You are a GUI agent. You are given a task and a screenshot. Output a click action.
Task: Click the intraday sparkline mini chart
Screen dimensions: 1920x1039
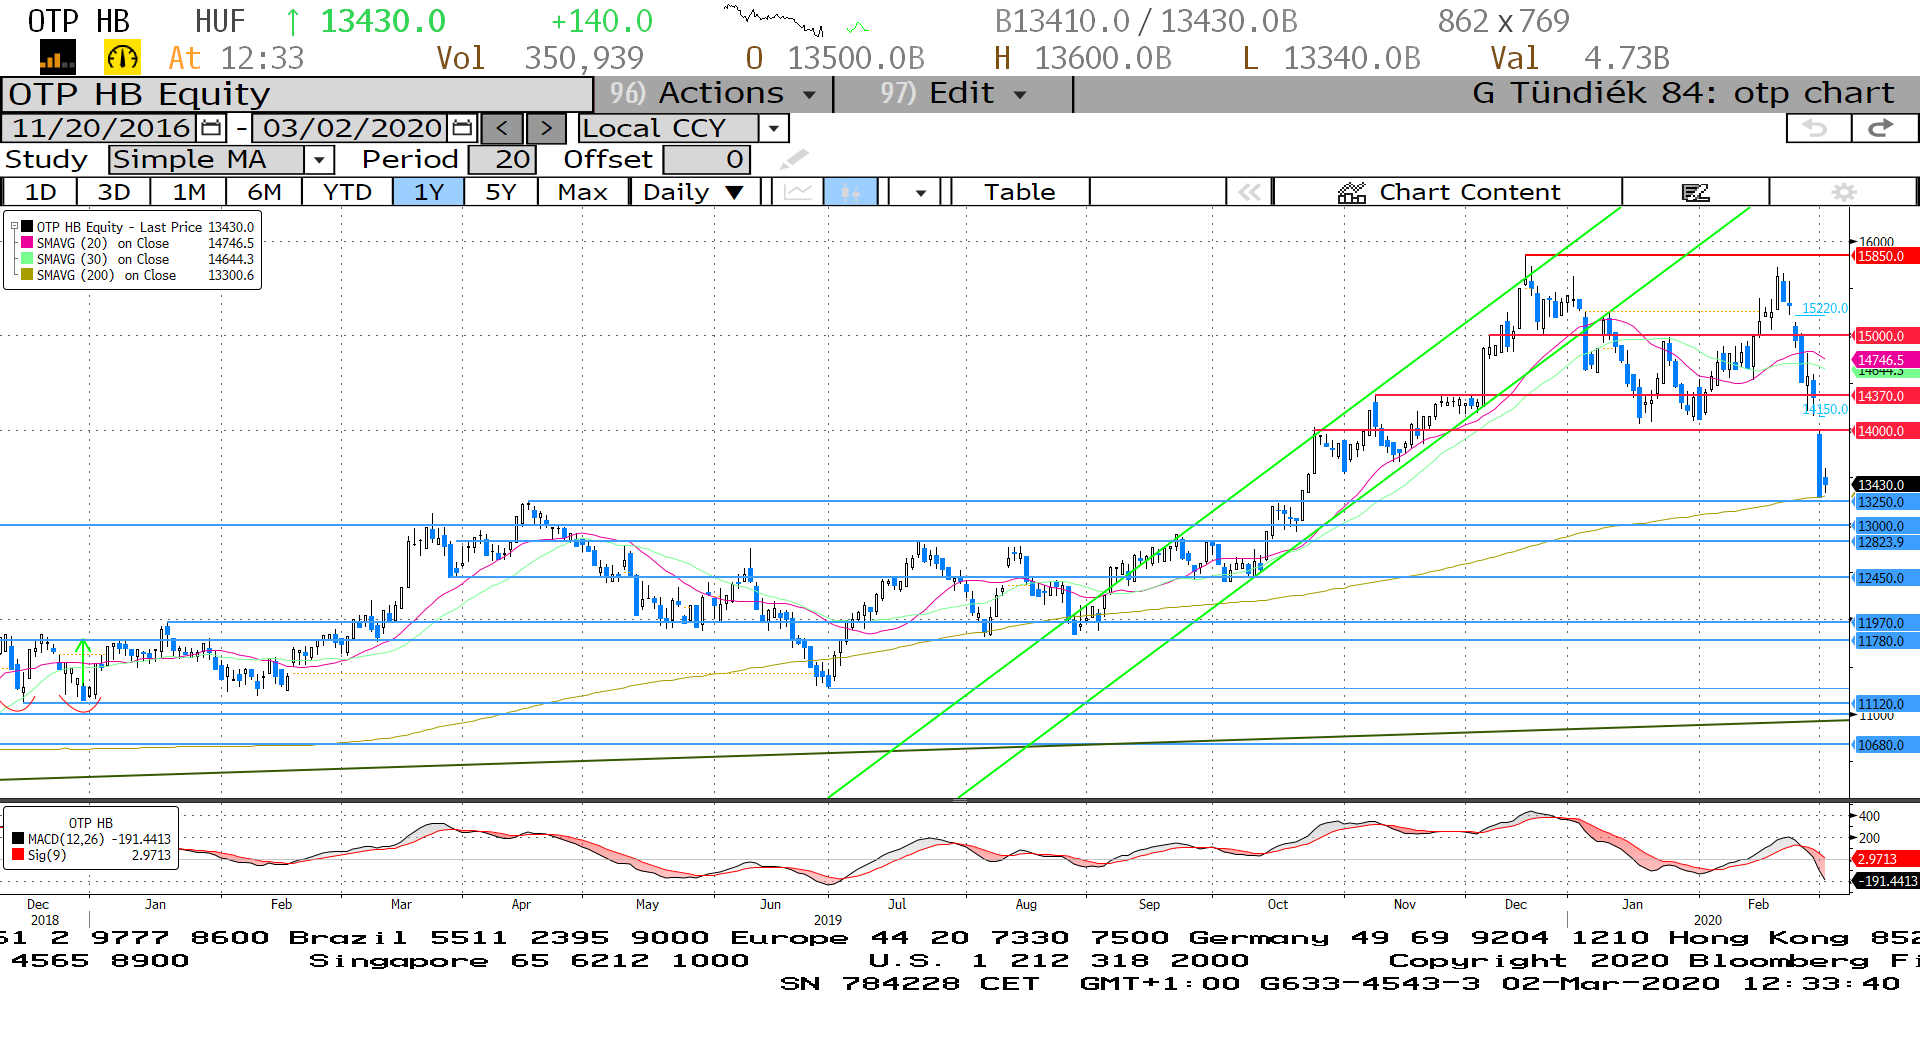[x=797, y=20]
